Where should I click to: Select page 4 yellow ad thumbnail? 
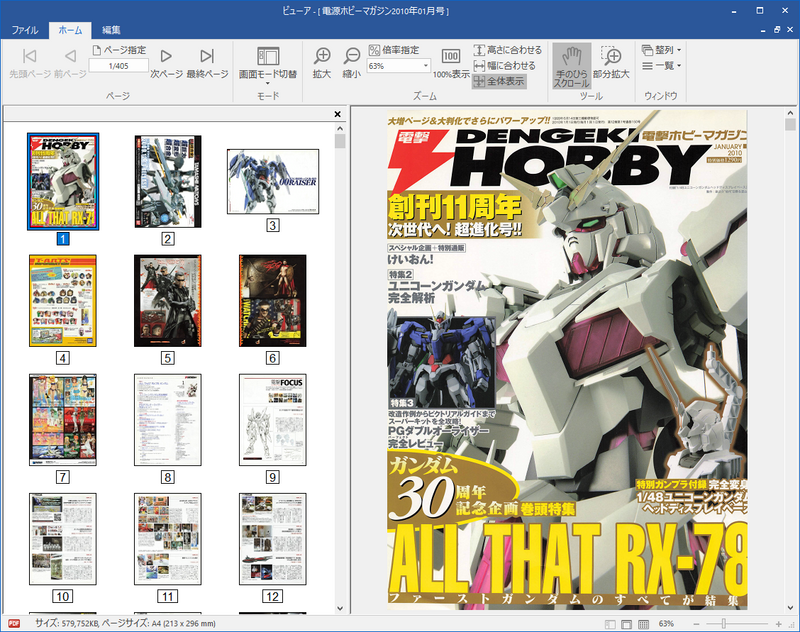63,301
